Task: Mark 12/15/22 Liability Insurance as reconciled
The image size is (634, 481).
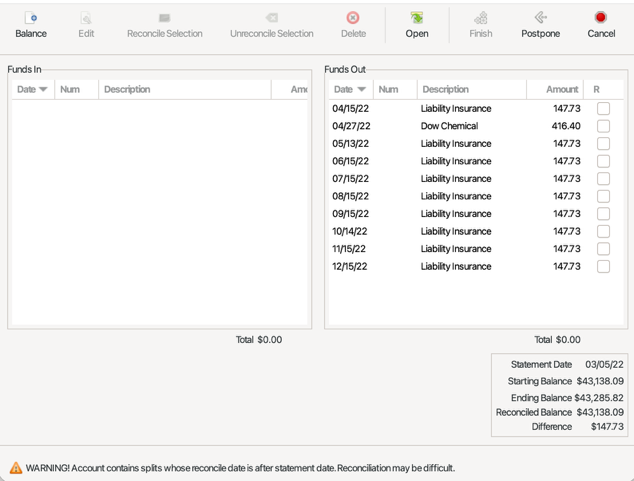Action: [x=603, y=267]
